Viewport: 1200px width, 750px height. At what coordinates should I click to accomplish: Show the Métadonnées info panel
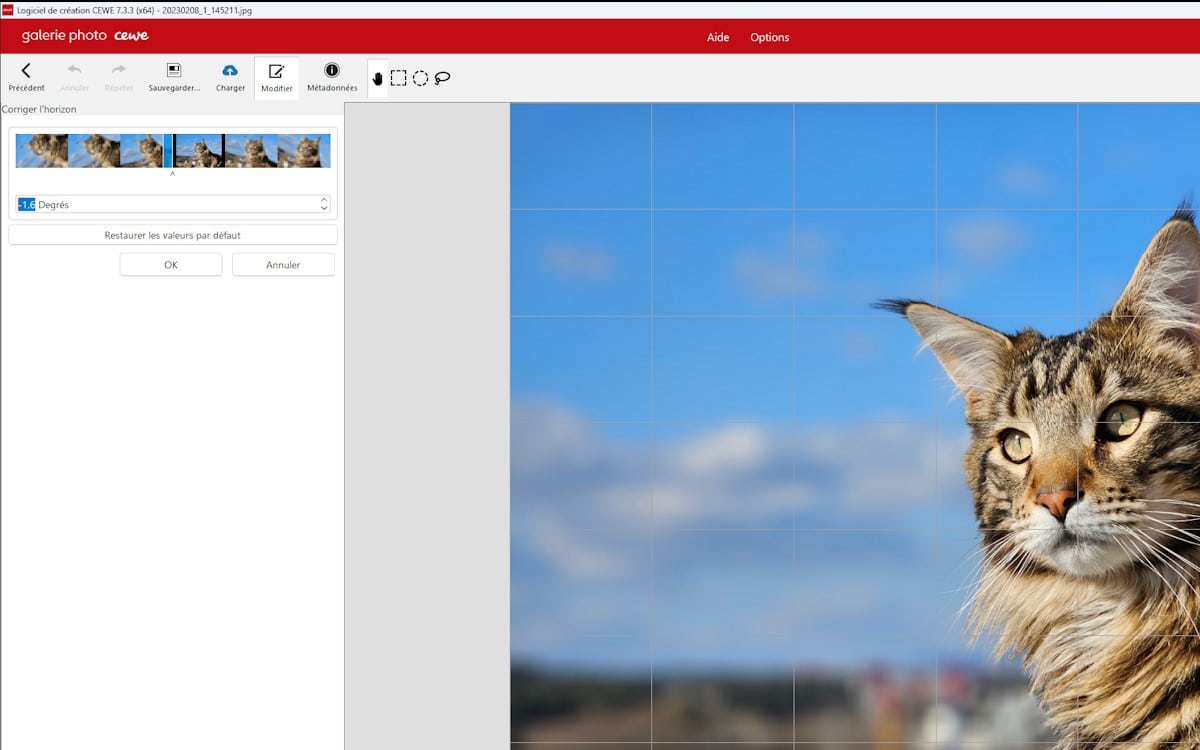pos(332,76)
